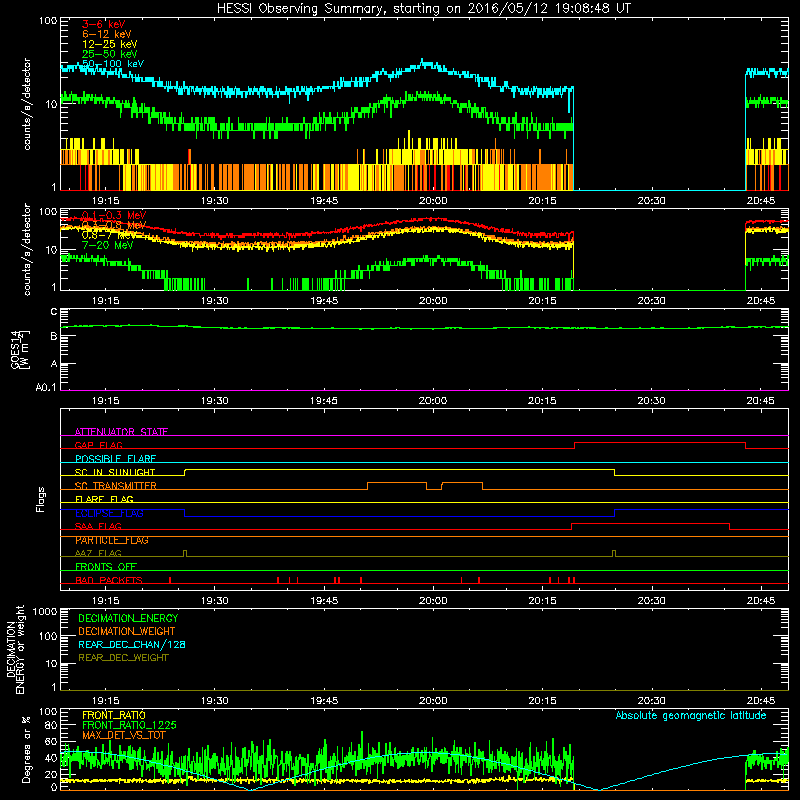Screen dimensions: 800x800
Task: Click the REAR_DEC_CHAN/128 legend entry
Action: 132,645
